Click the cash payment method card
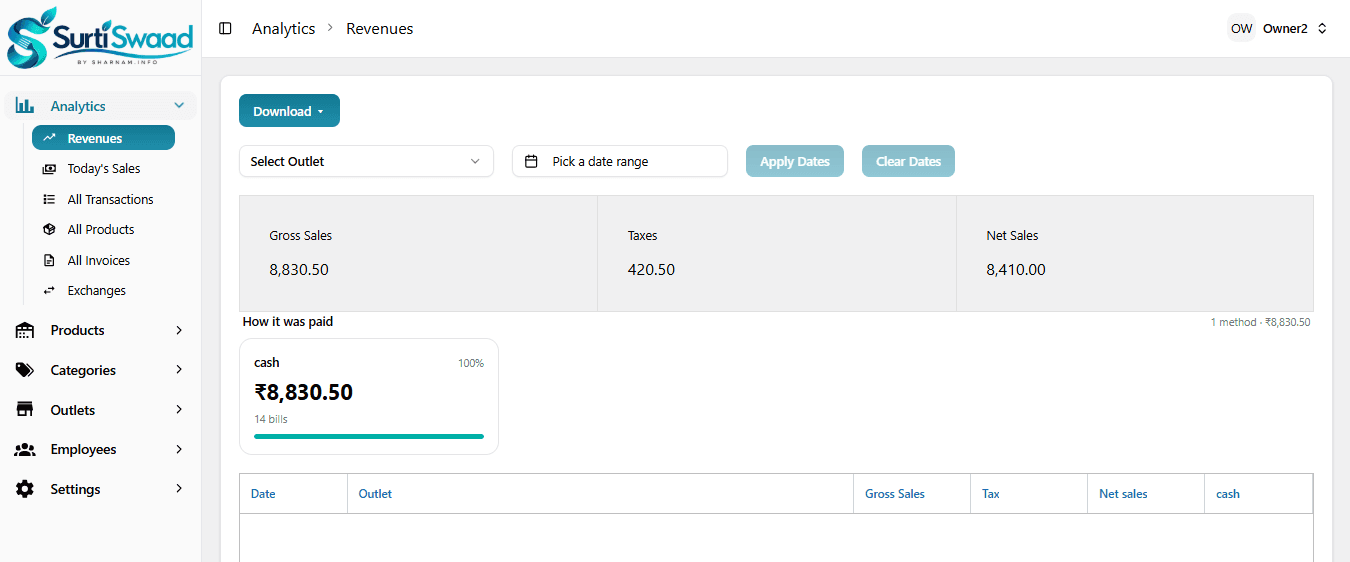 coord(369,397)
